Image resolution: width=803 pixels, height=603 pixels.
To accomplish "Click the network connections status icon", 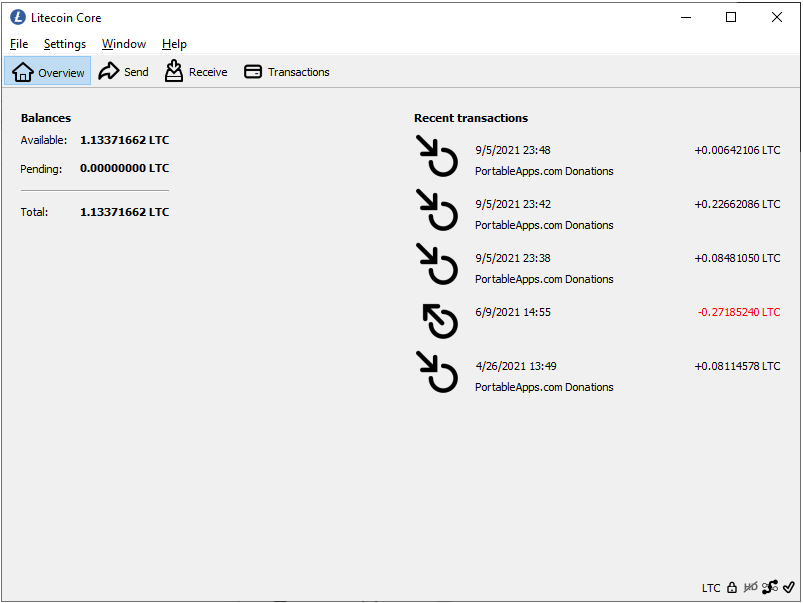I will coord(770,587).
